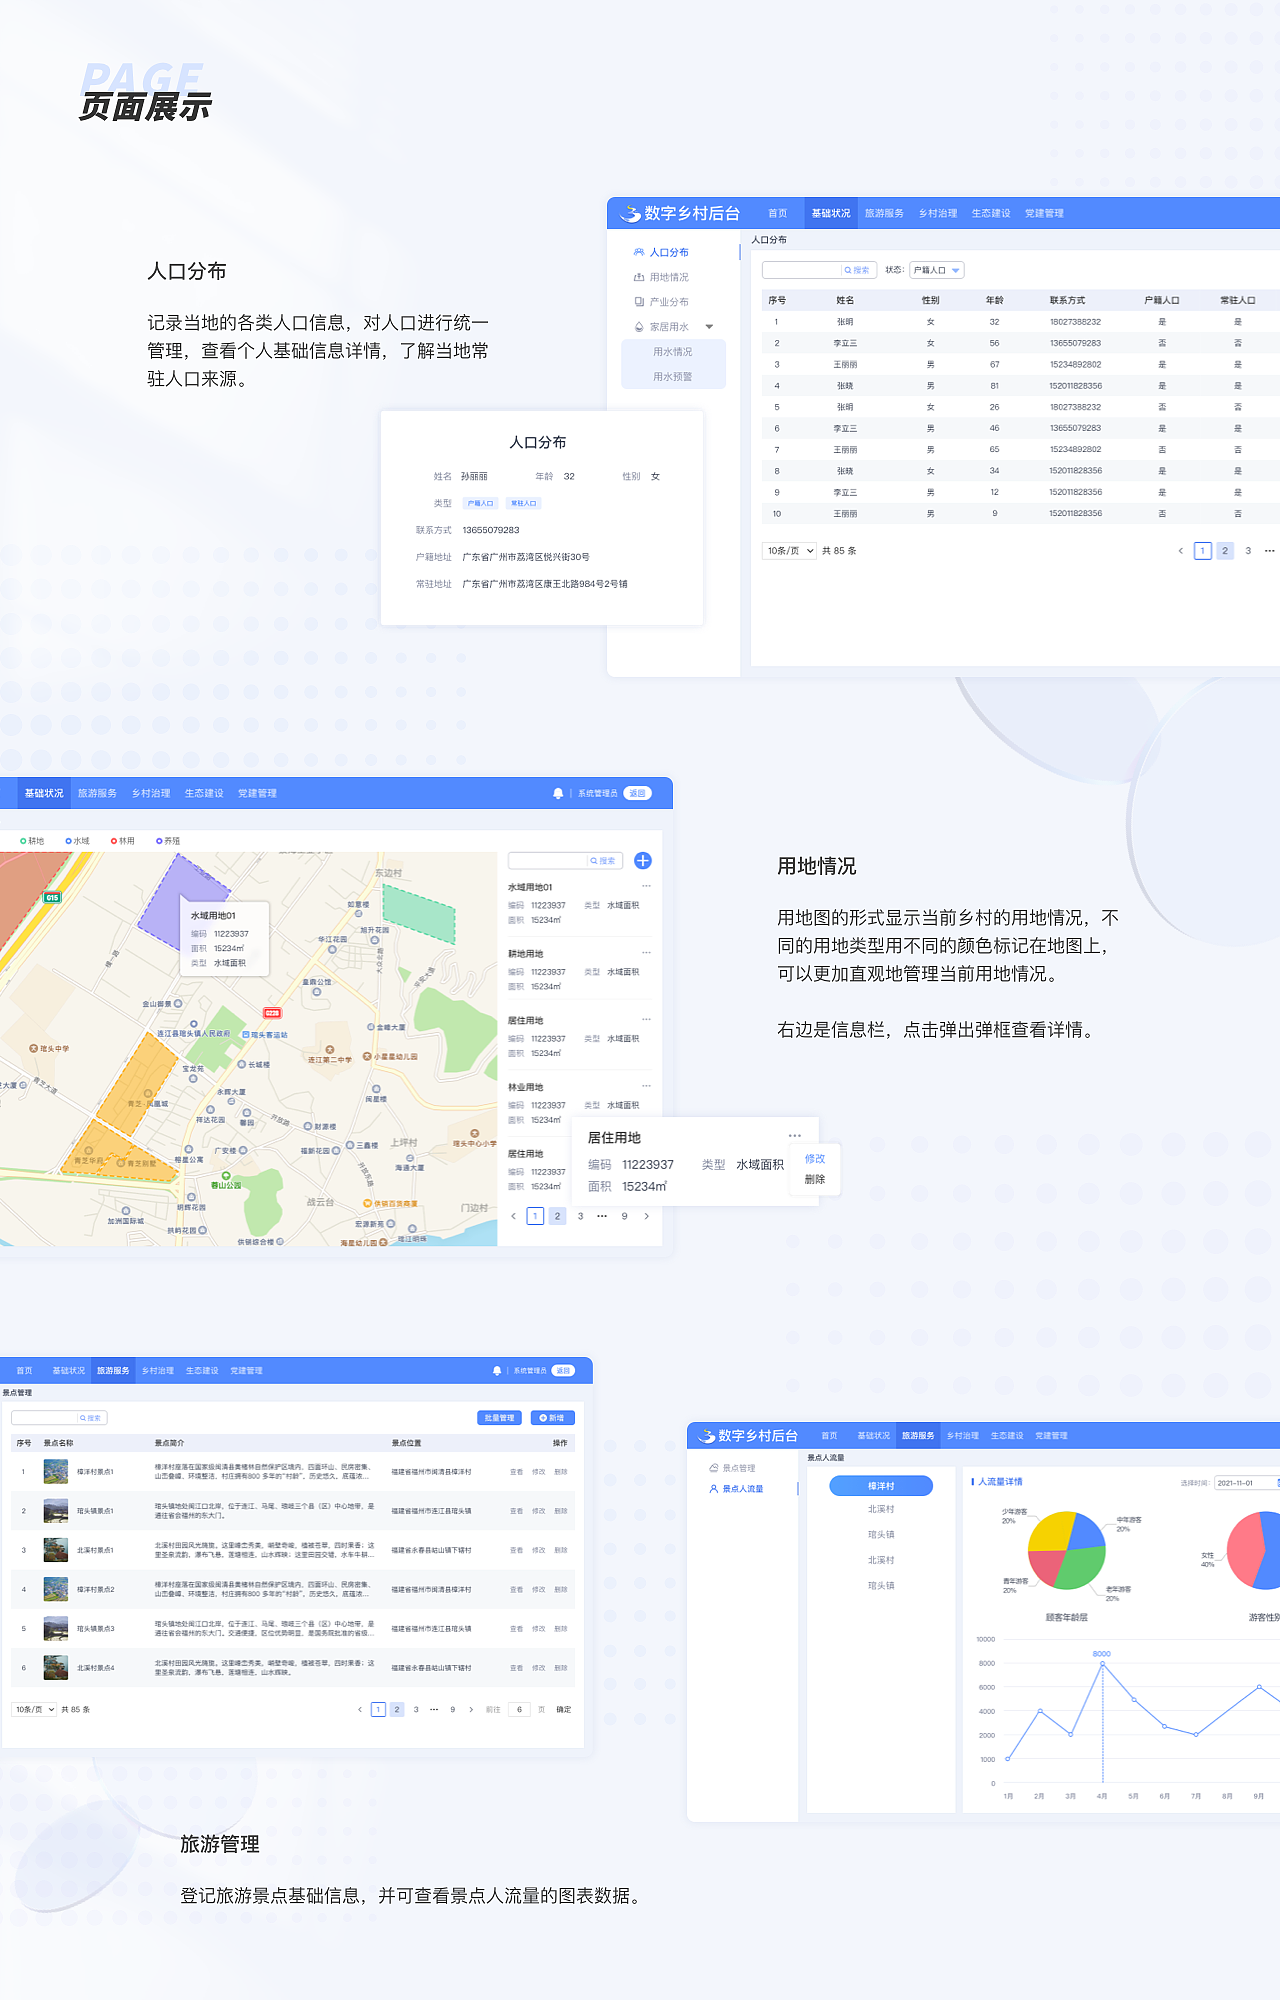1280x2000 pixels.
Task: Click the 常驻人口 tag in the detail card
Action: point(524,503)
